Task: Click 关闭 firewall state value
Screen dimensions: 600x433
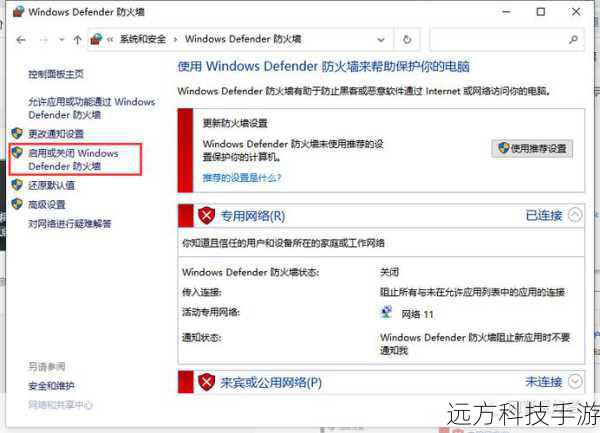Action: pos(389,272)
